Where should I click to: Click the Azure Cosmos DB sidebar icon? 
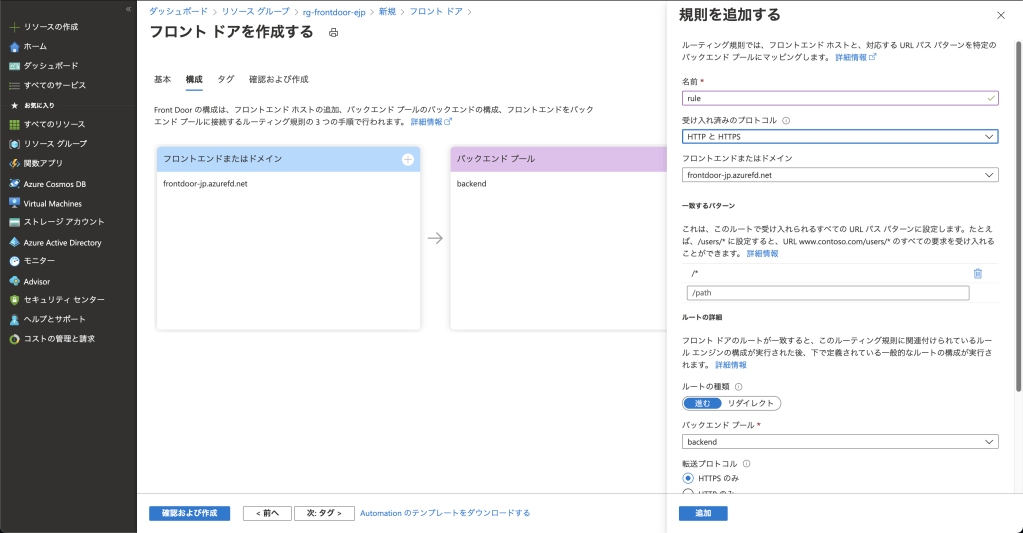(x=14, y=183)
